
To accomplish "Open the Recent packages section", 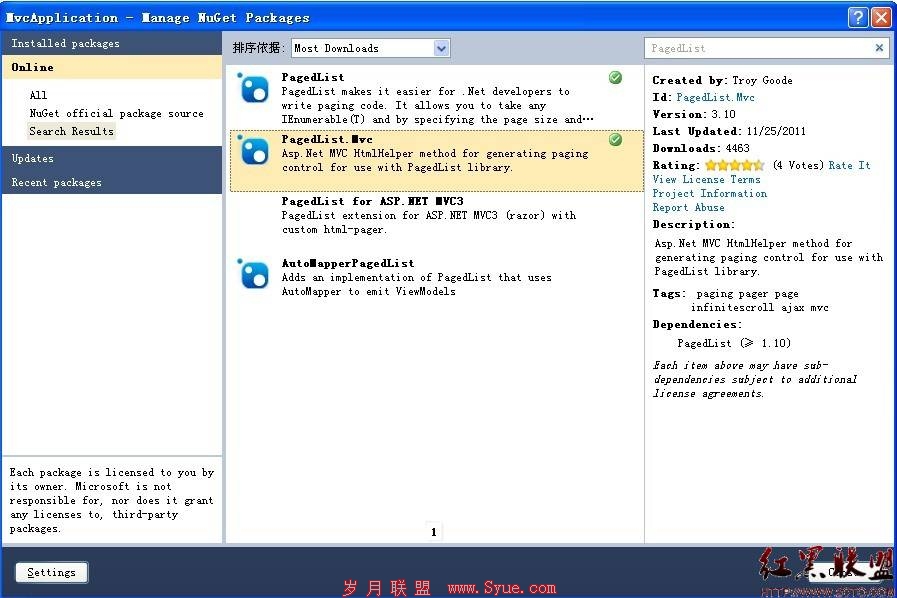I will [x=112, y=182].
